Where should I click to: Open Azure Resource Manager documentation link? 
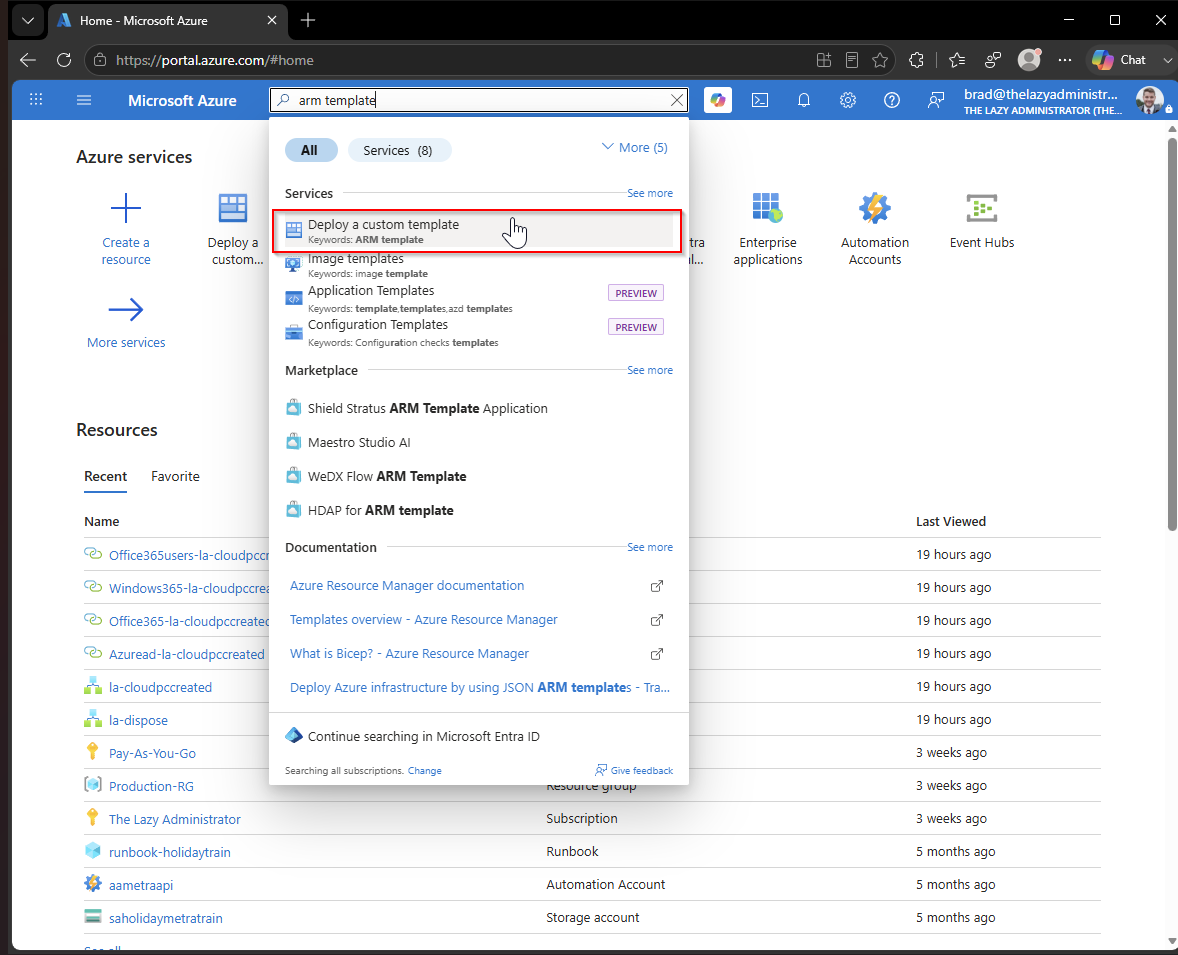tap(407, 585)
